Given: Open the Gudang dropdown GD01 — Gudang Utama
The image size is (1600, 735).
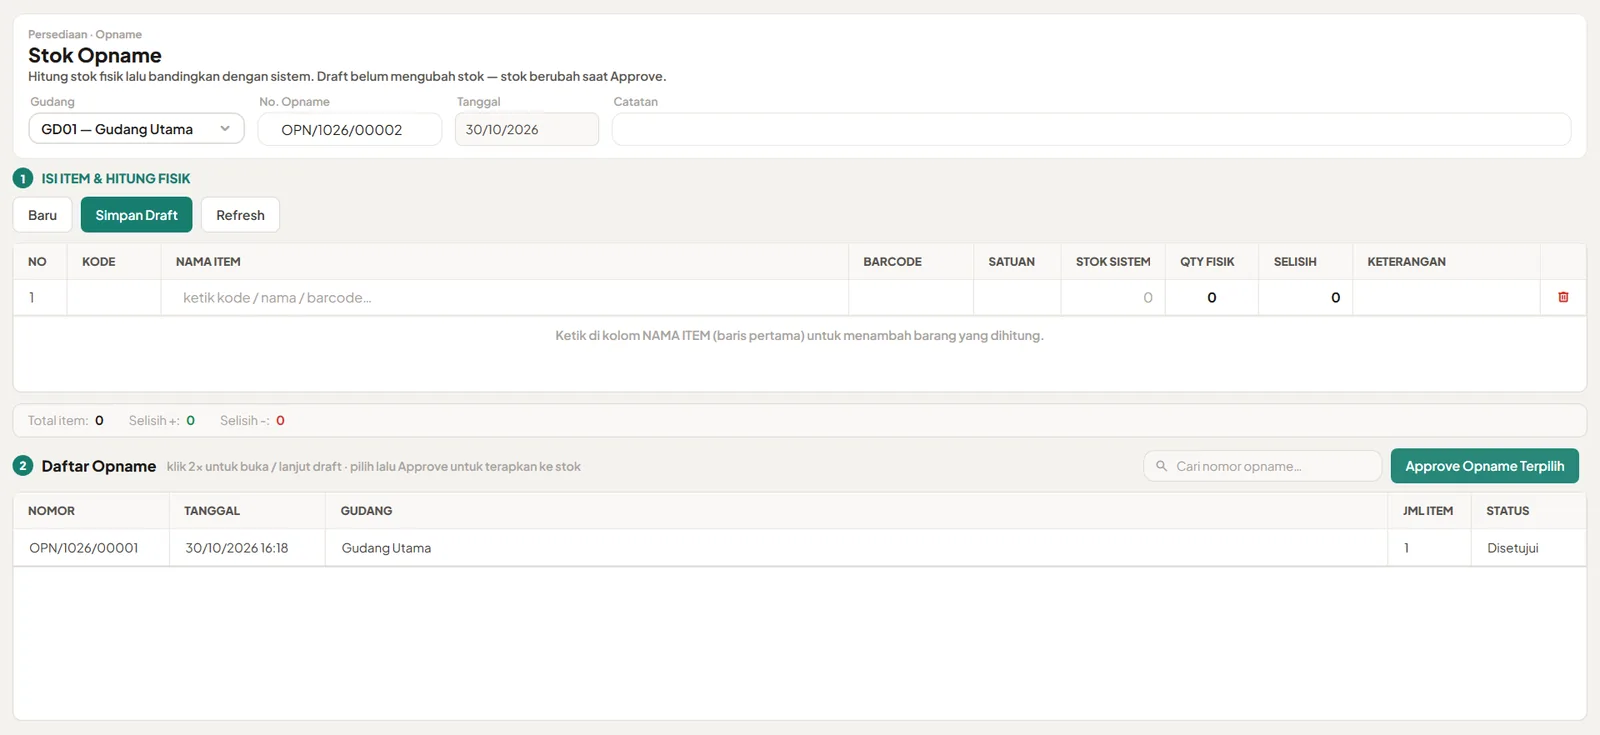Looking at the screenshot, I should click(136, 129).
